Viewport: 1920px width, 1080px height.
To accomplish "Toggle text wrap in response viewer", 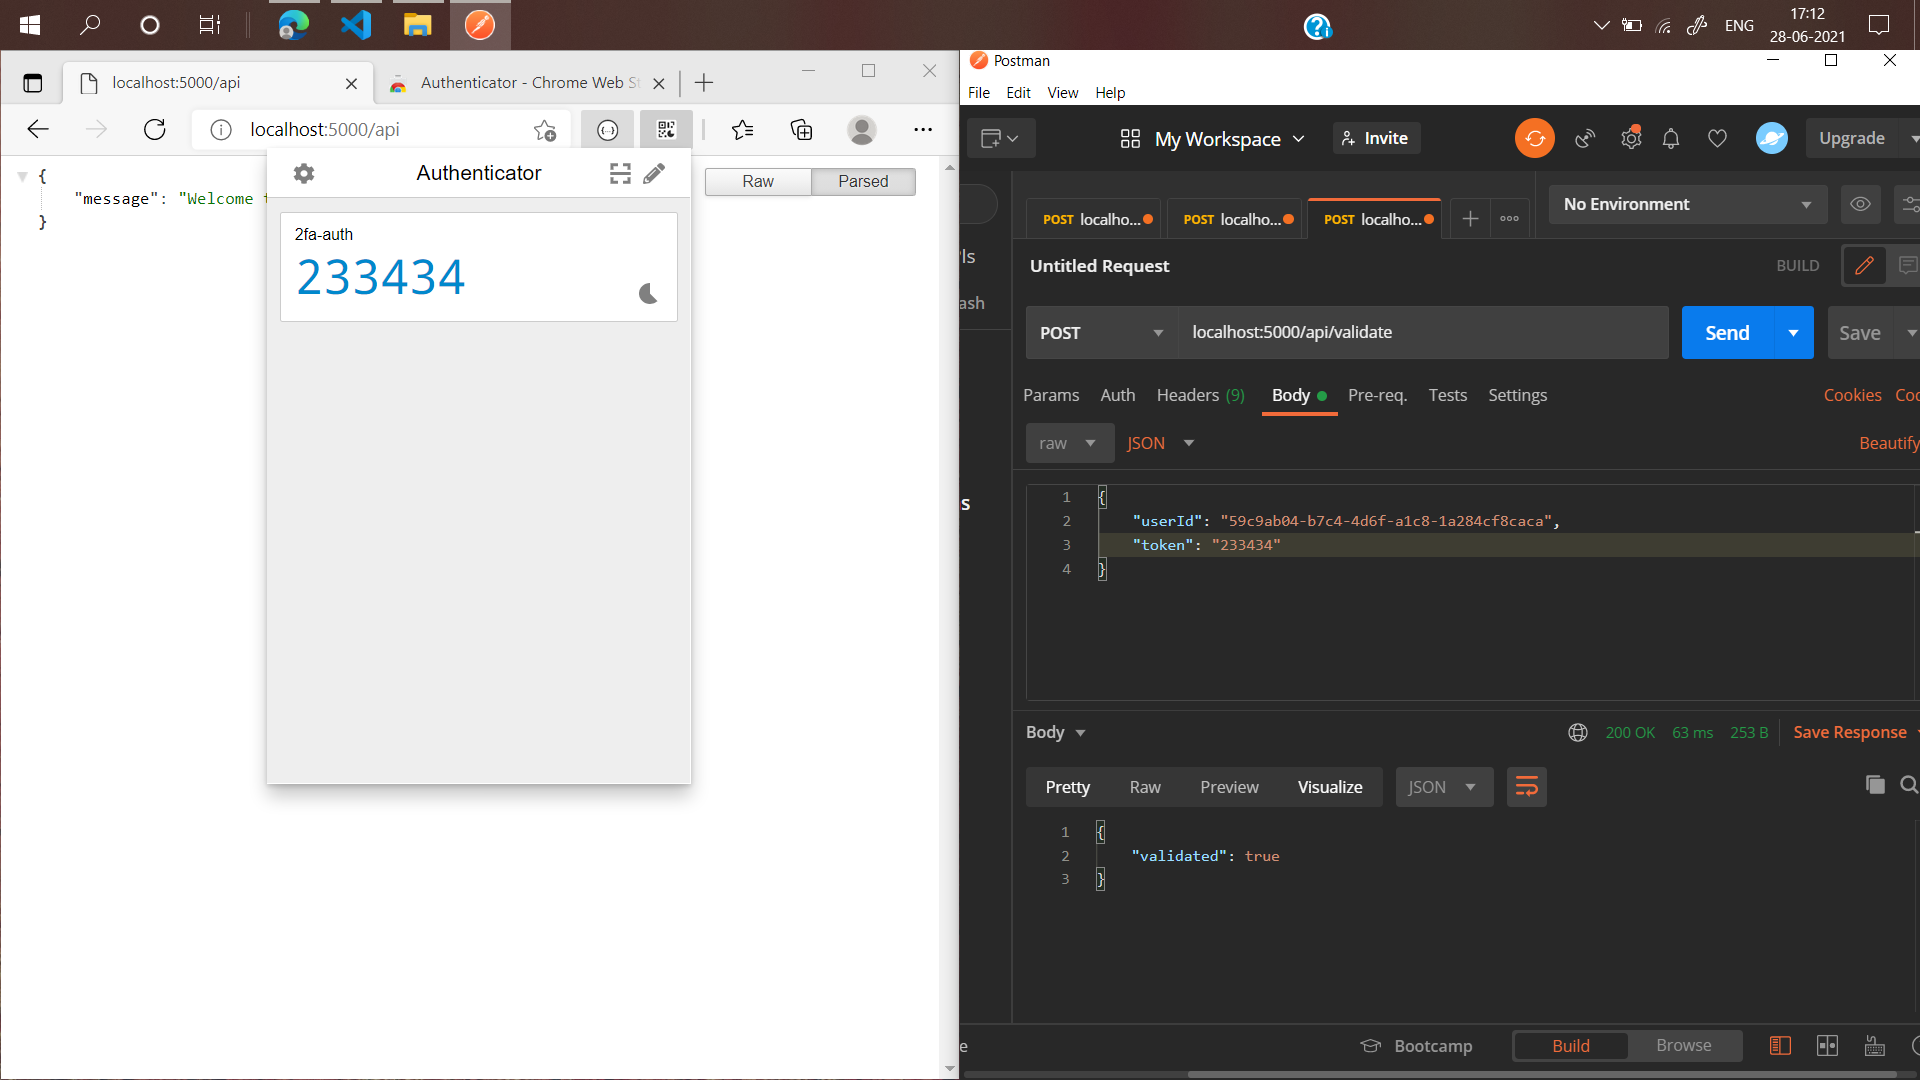I will [1526, 786].
